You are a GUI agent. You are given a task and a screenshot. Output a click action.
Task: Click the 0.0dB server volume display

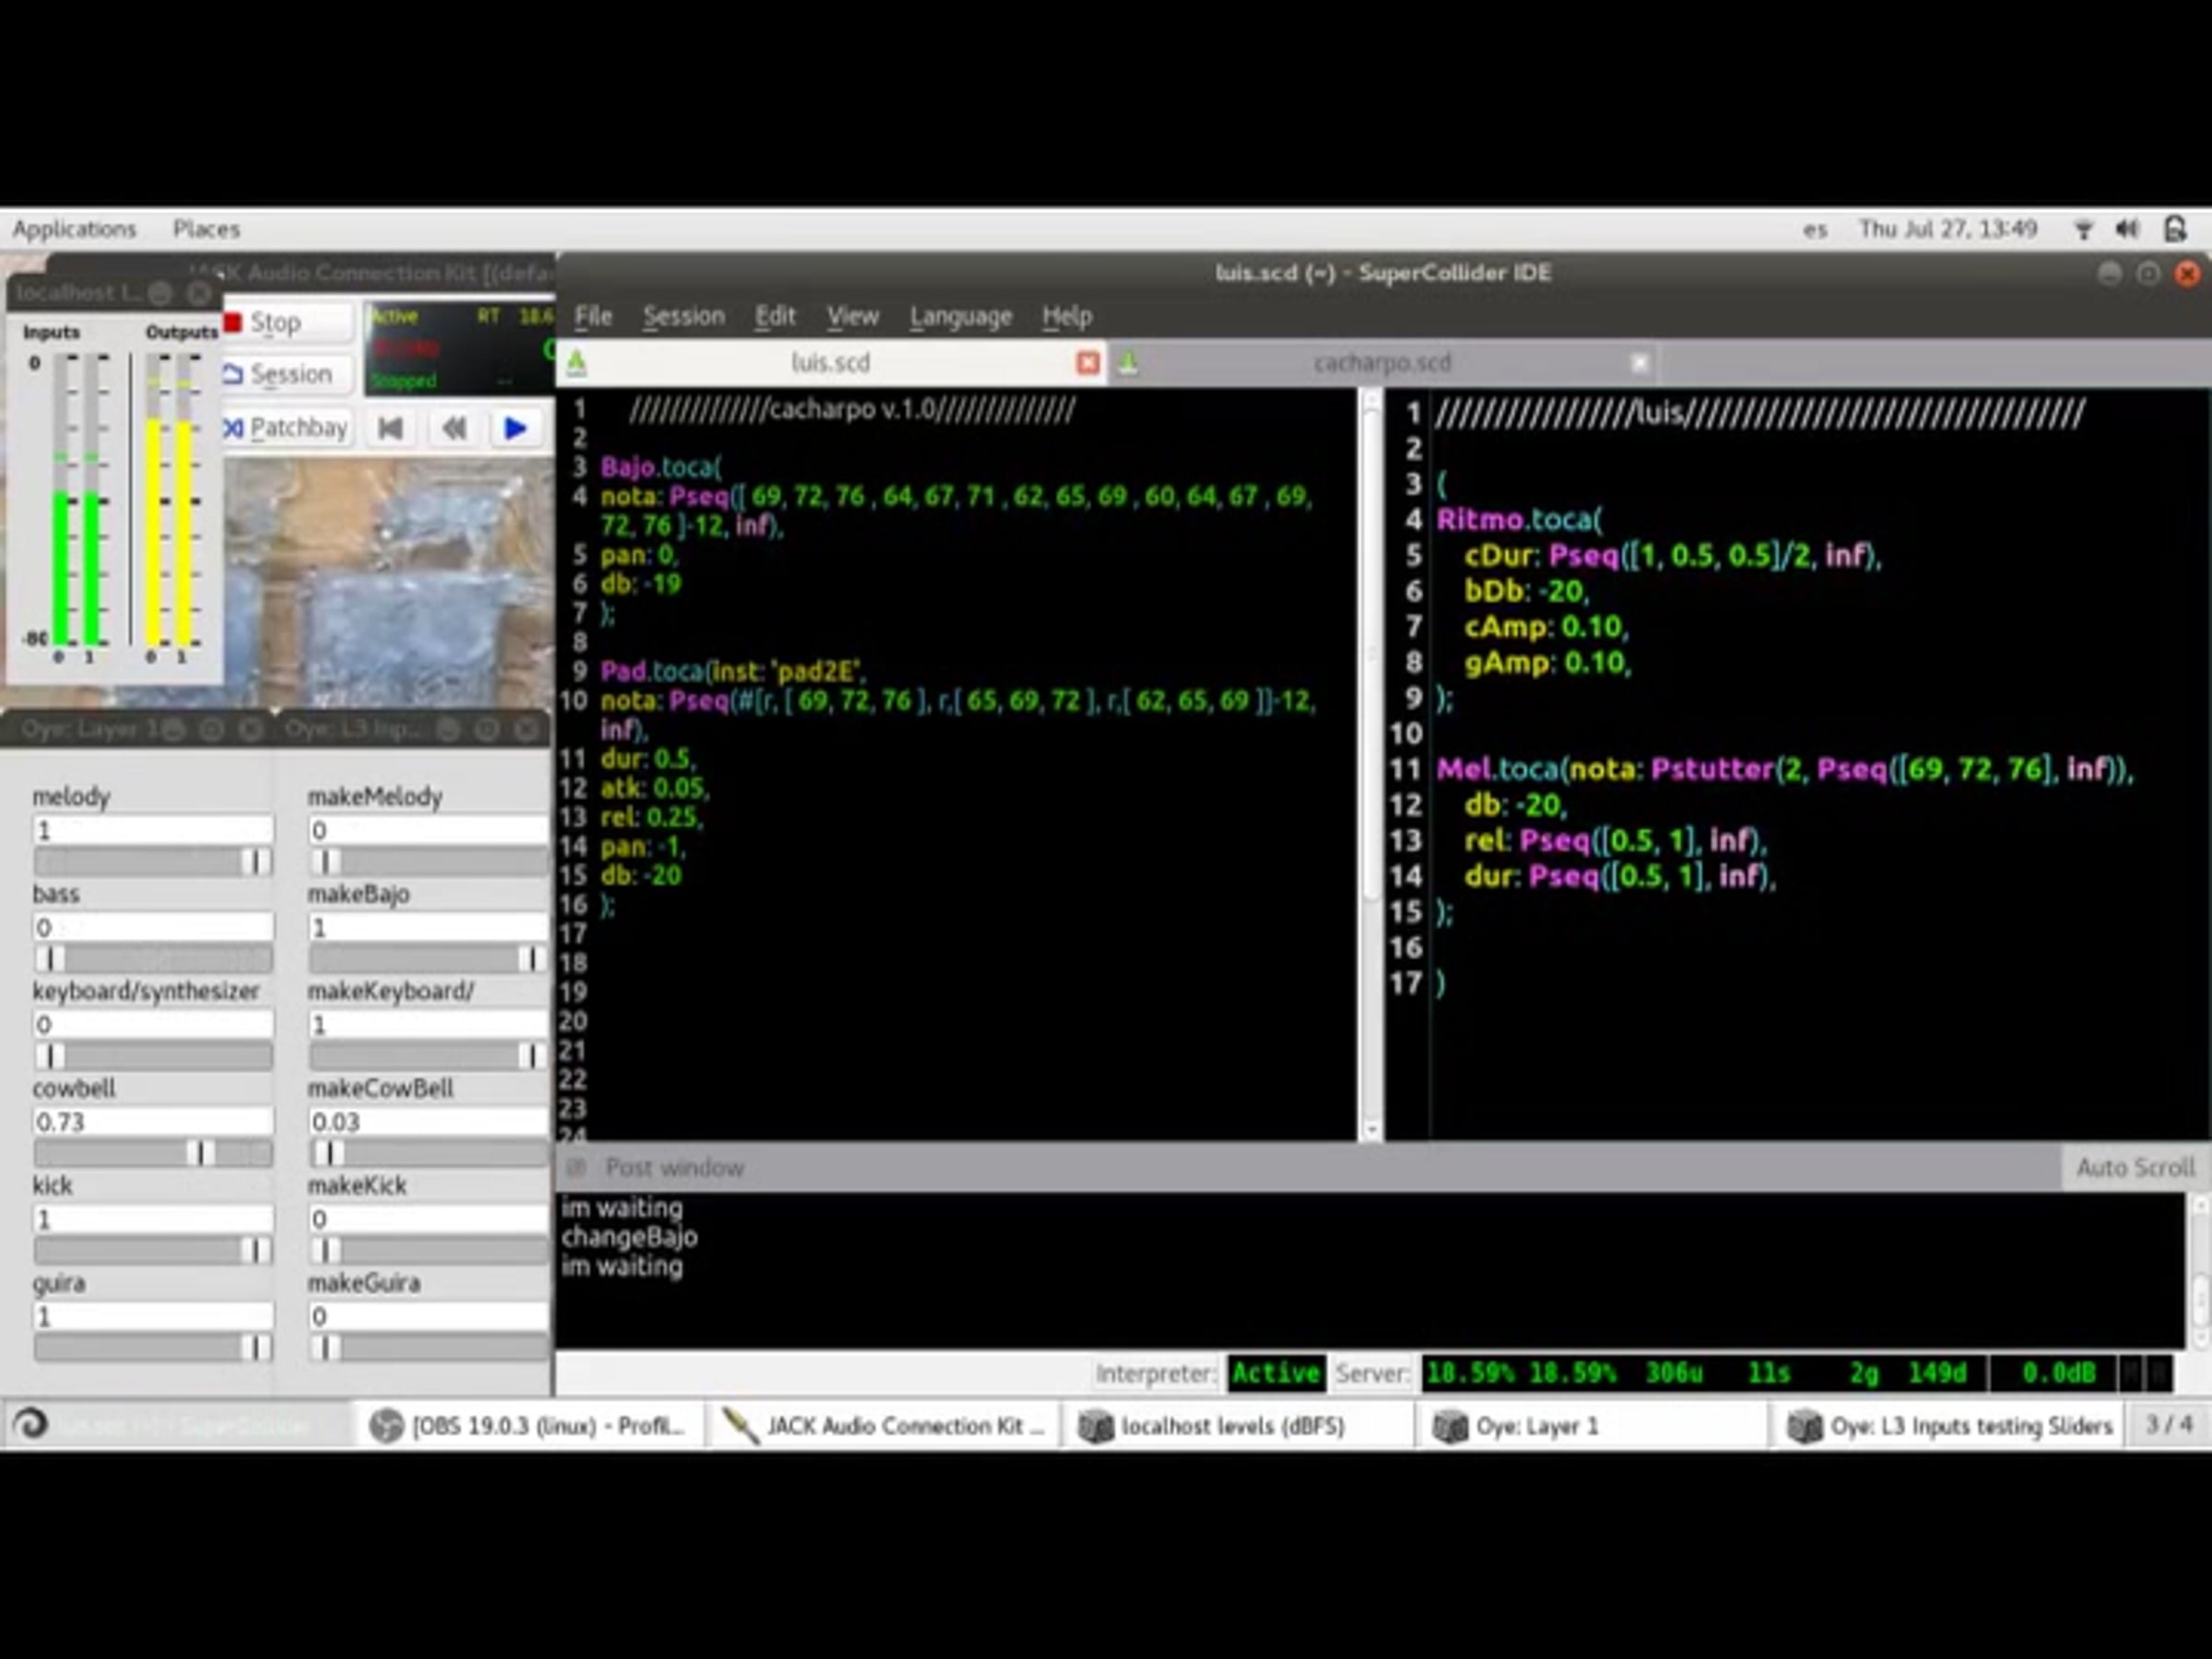click(2056, 1374)
